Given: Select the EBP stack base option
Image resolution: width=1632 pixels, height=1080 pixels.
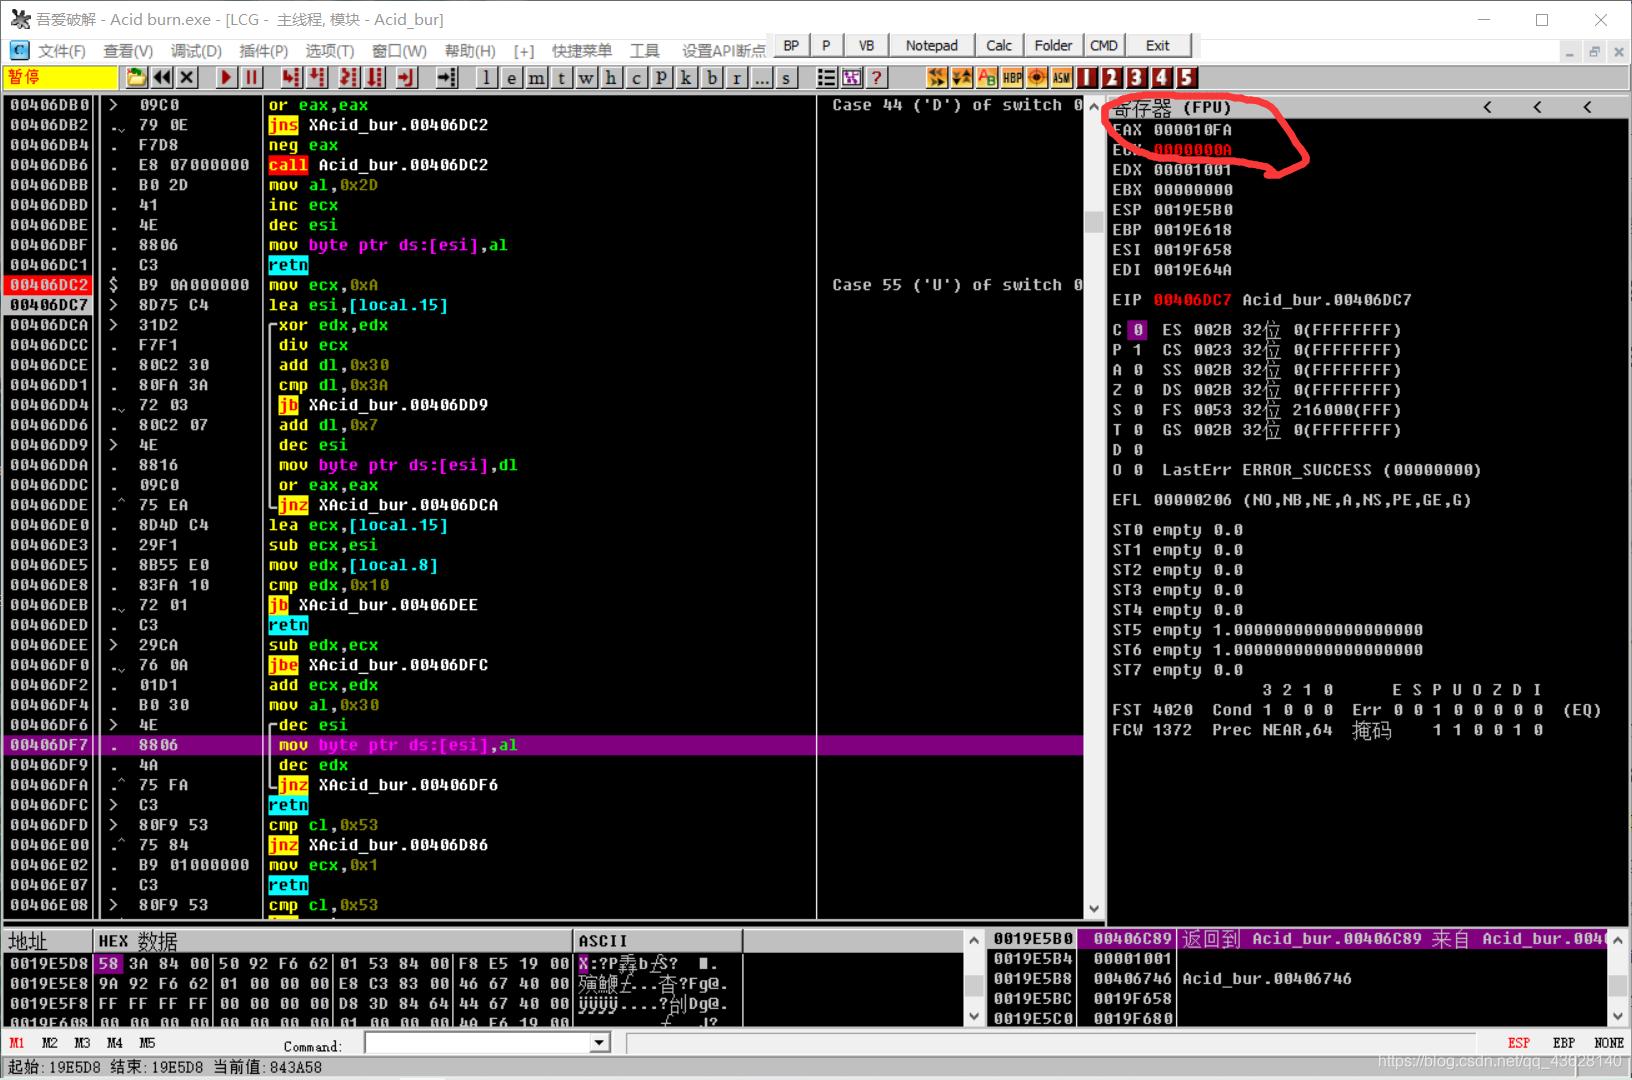Looking at the screenshot, I should (x=1564, y=1043).
